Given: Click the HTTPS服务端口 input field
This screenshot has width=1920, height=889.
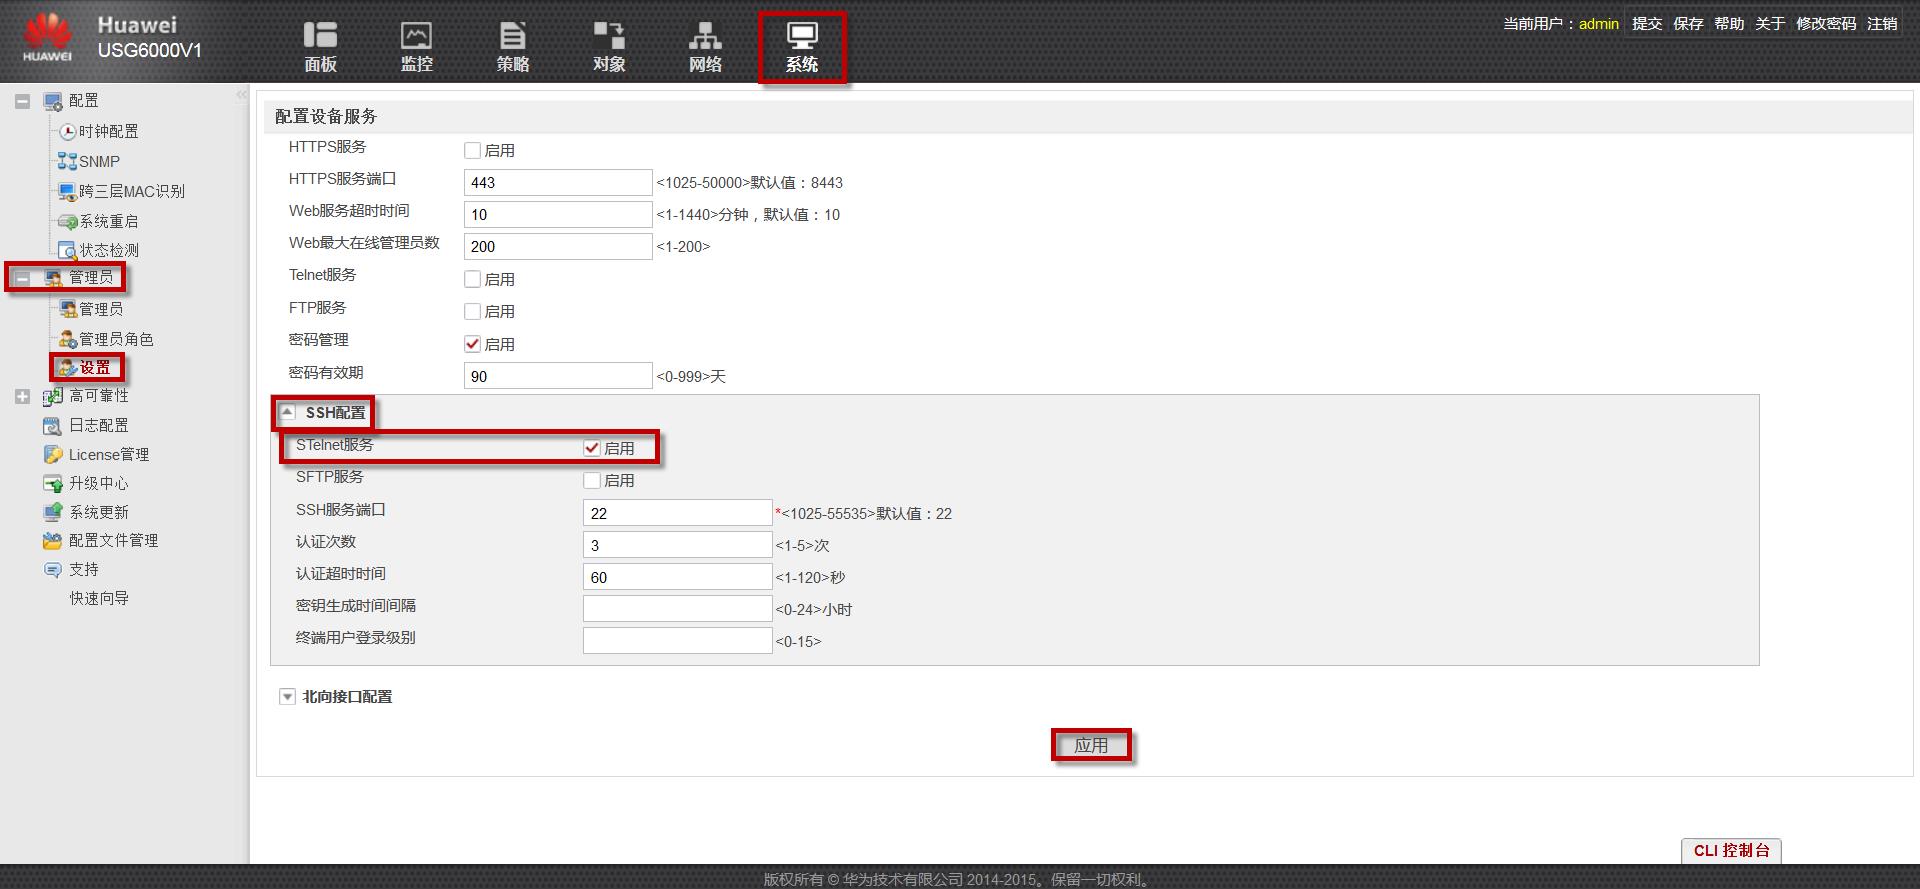Looking at the screenshot, I should point(558,182).
